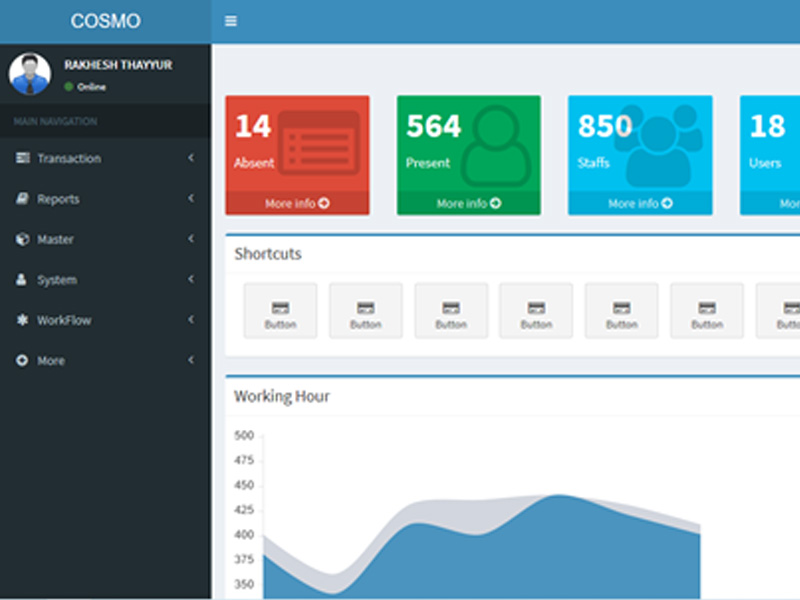Expand the Master submenu arrow
This screenshot has width=800, height=600.
click(x=191, y=239)
